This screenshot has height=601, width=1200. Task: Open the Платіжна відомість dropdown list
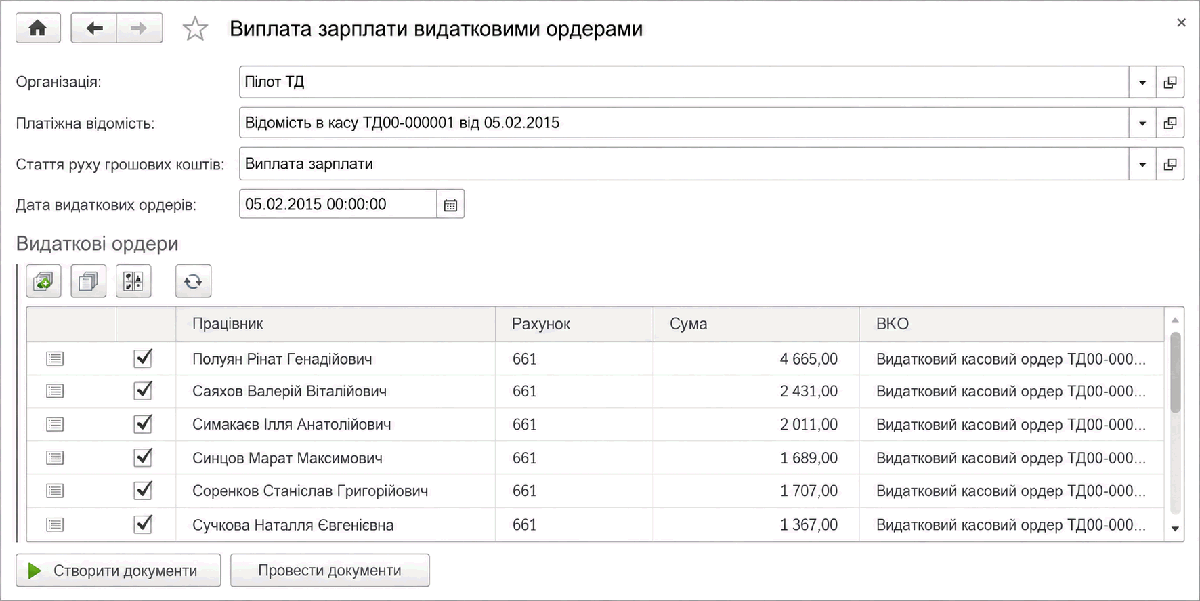coord(1142,123)
